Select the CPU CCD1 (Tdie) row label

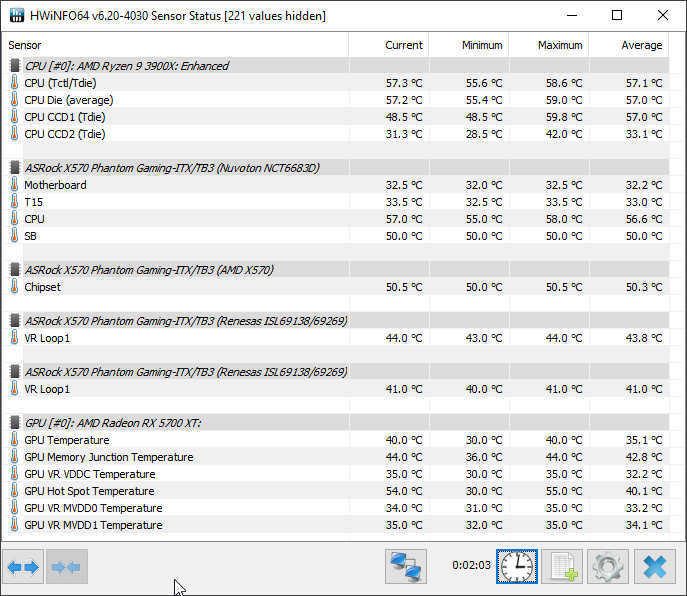pyautogui.click(x=65, y=117)
